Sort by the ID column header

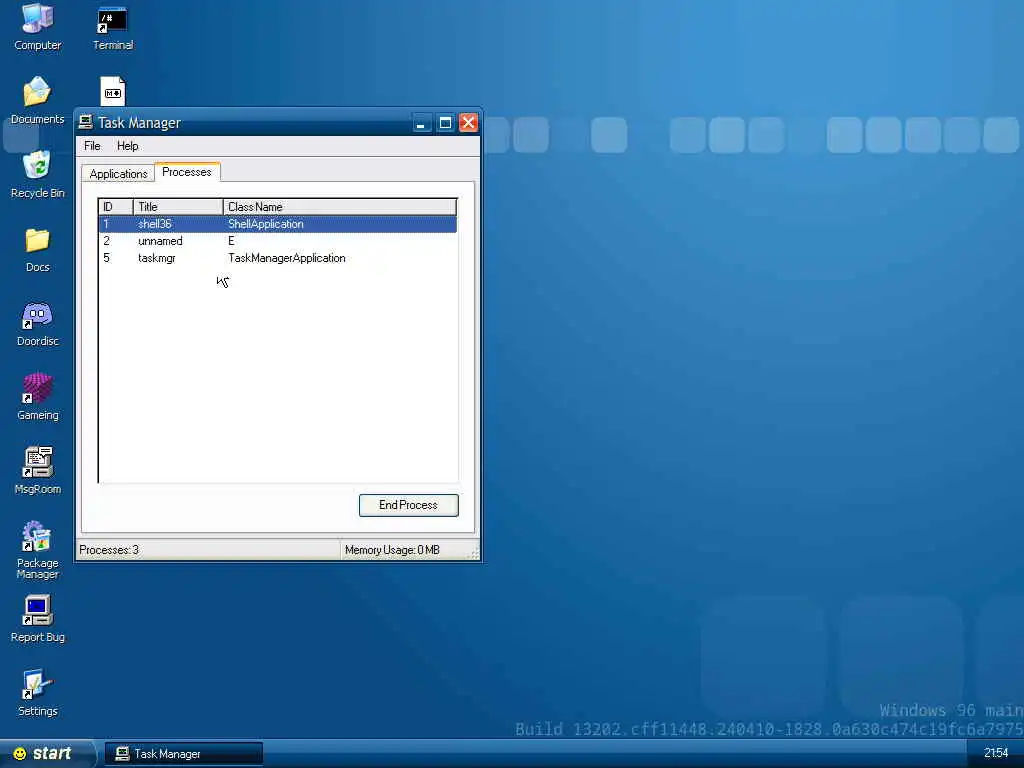pos(116,207)
